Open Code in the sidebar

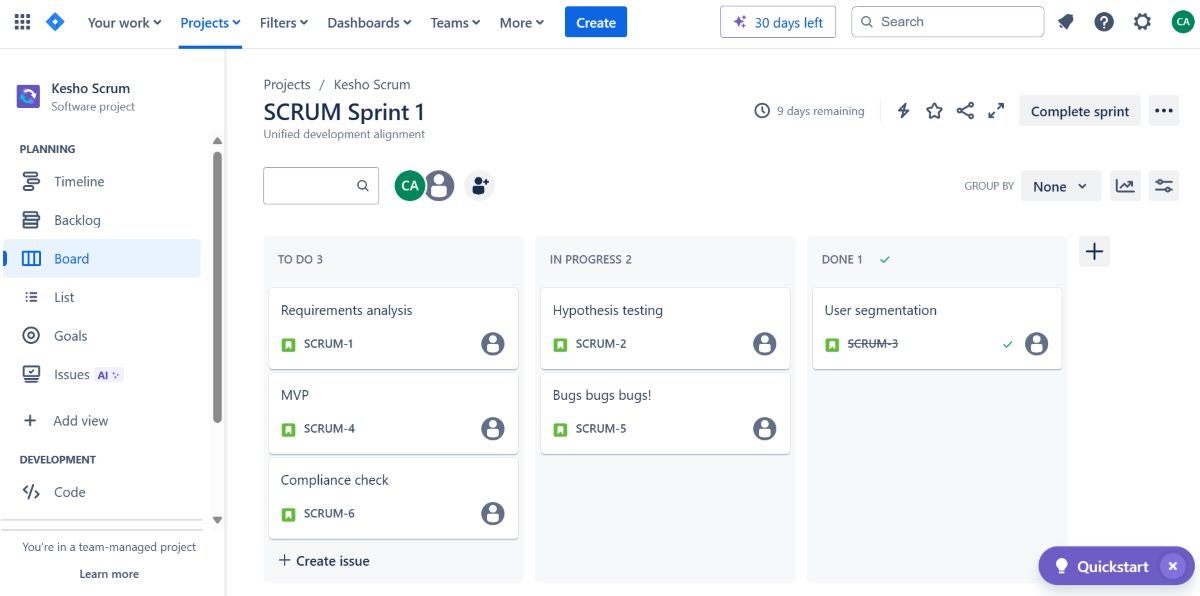(x=102, y=492)
